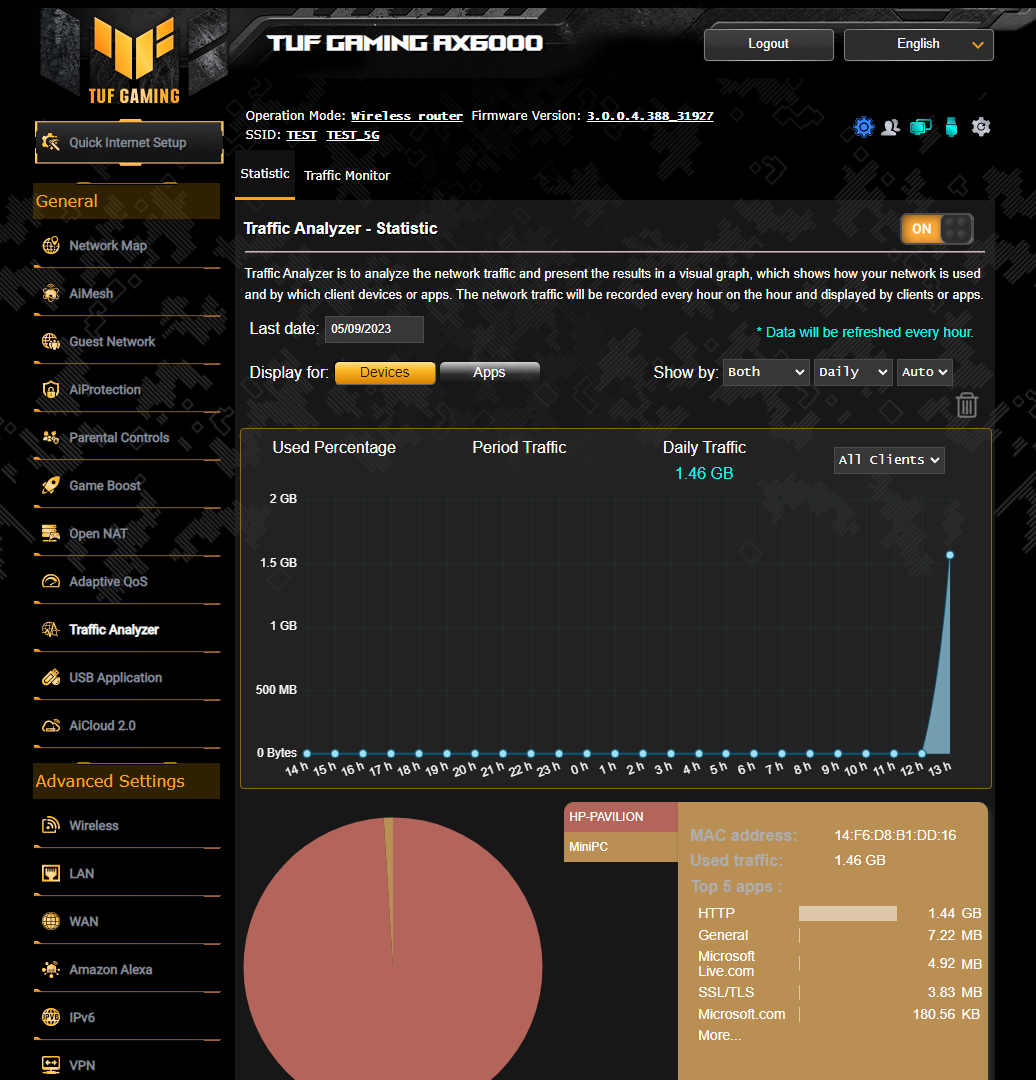The image size is (1036, 1080).
Task: Click the TUF Gaming logo
Action: tap(134, 61)
